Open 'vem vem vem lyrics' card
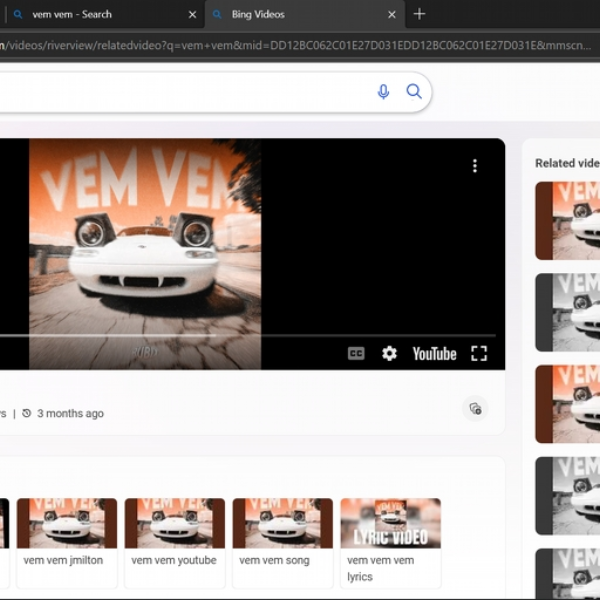 (x=391, y=543)
